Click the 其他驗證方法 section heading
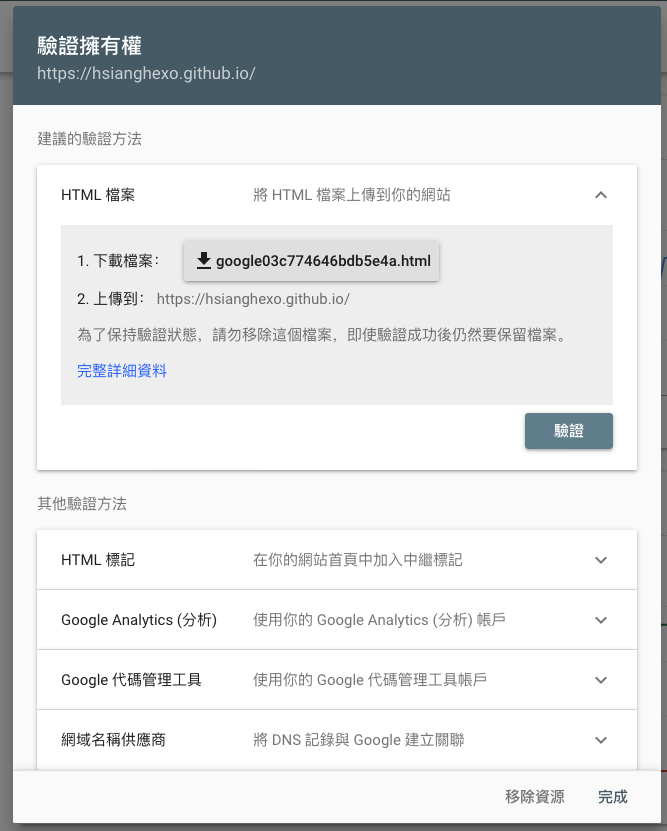Viewport: 667px width, 831px height. [82, 503]
